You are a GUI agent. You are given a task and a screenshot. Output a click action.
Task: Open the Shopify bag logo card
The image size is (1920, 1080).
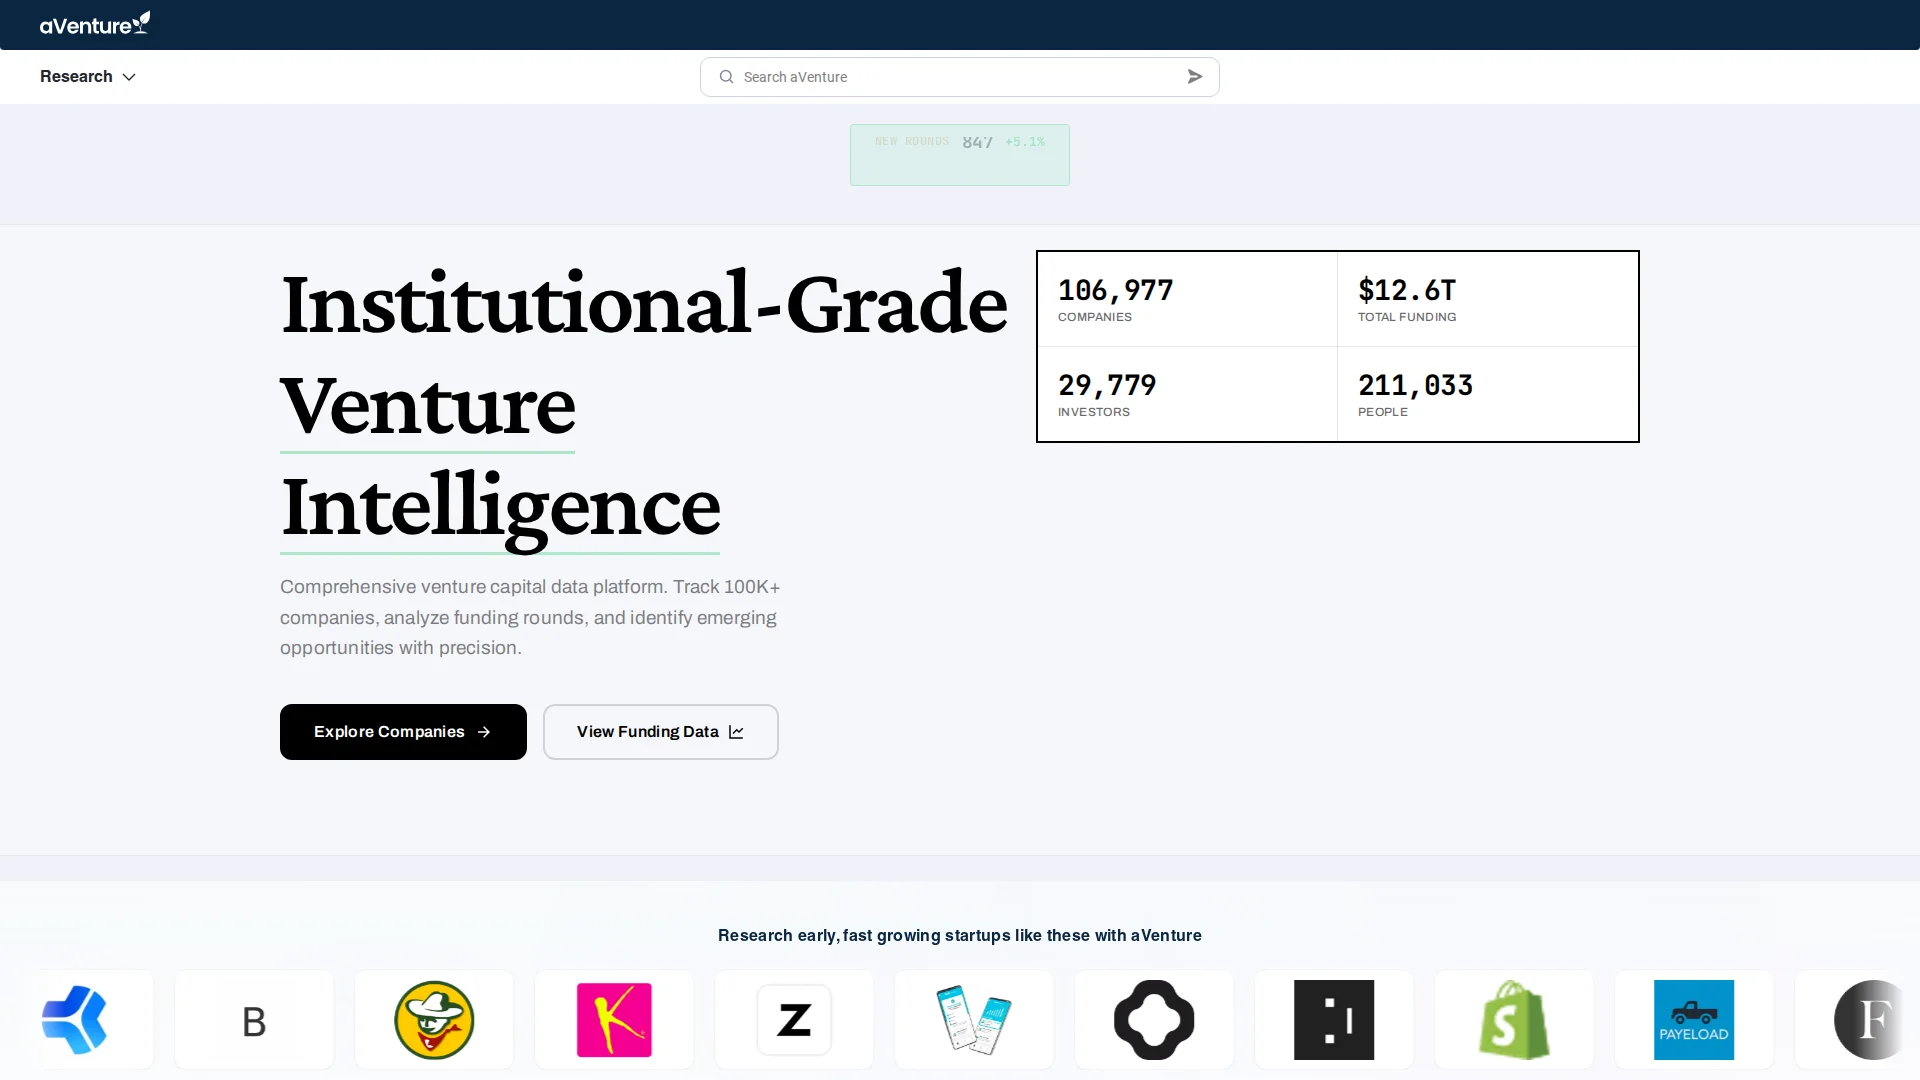(1514, 1020)
